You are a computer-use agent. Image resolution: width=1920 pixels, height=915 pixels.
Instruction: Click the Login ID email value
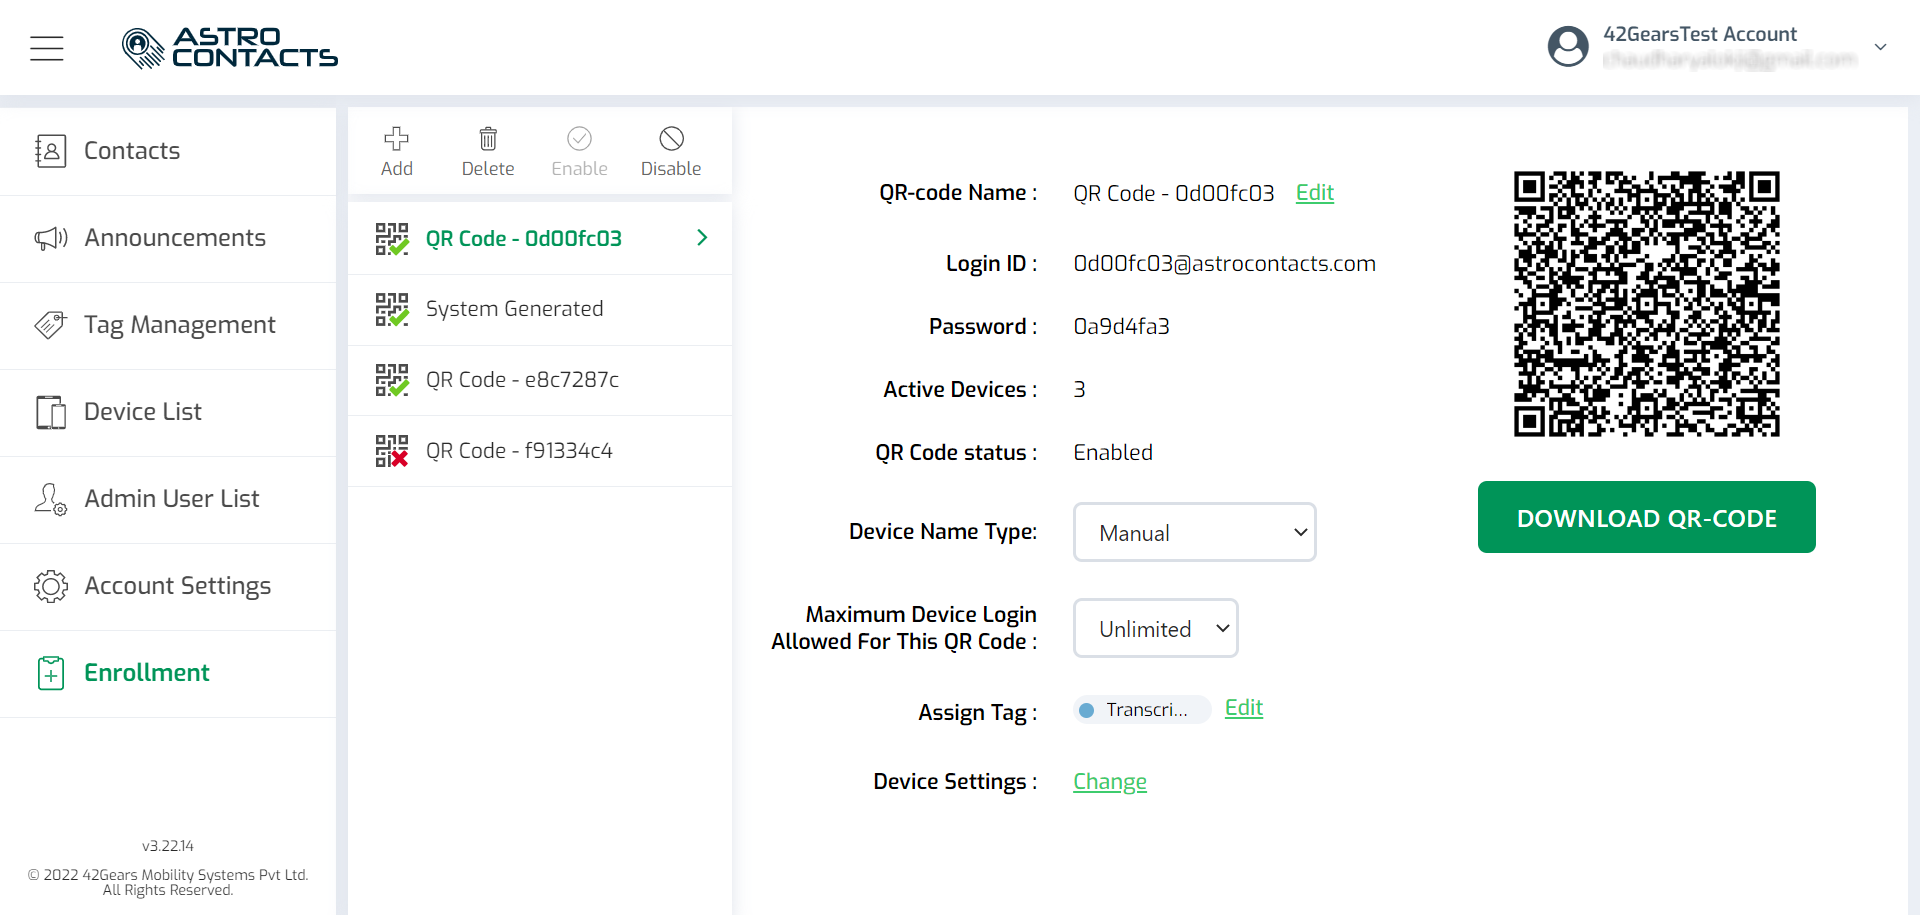pyautogui.click(x=1224, y=263)
